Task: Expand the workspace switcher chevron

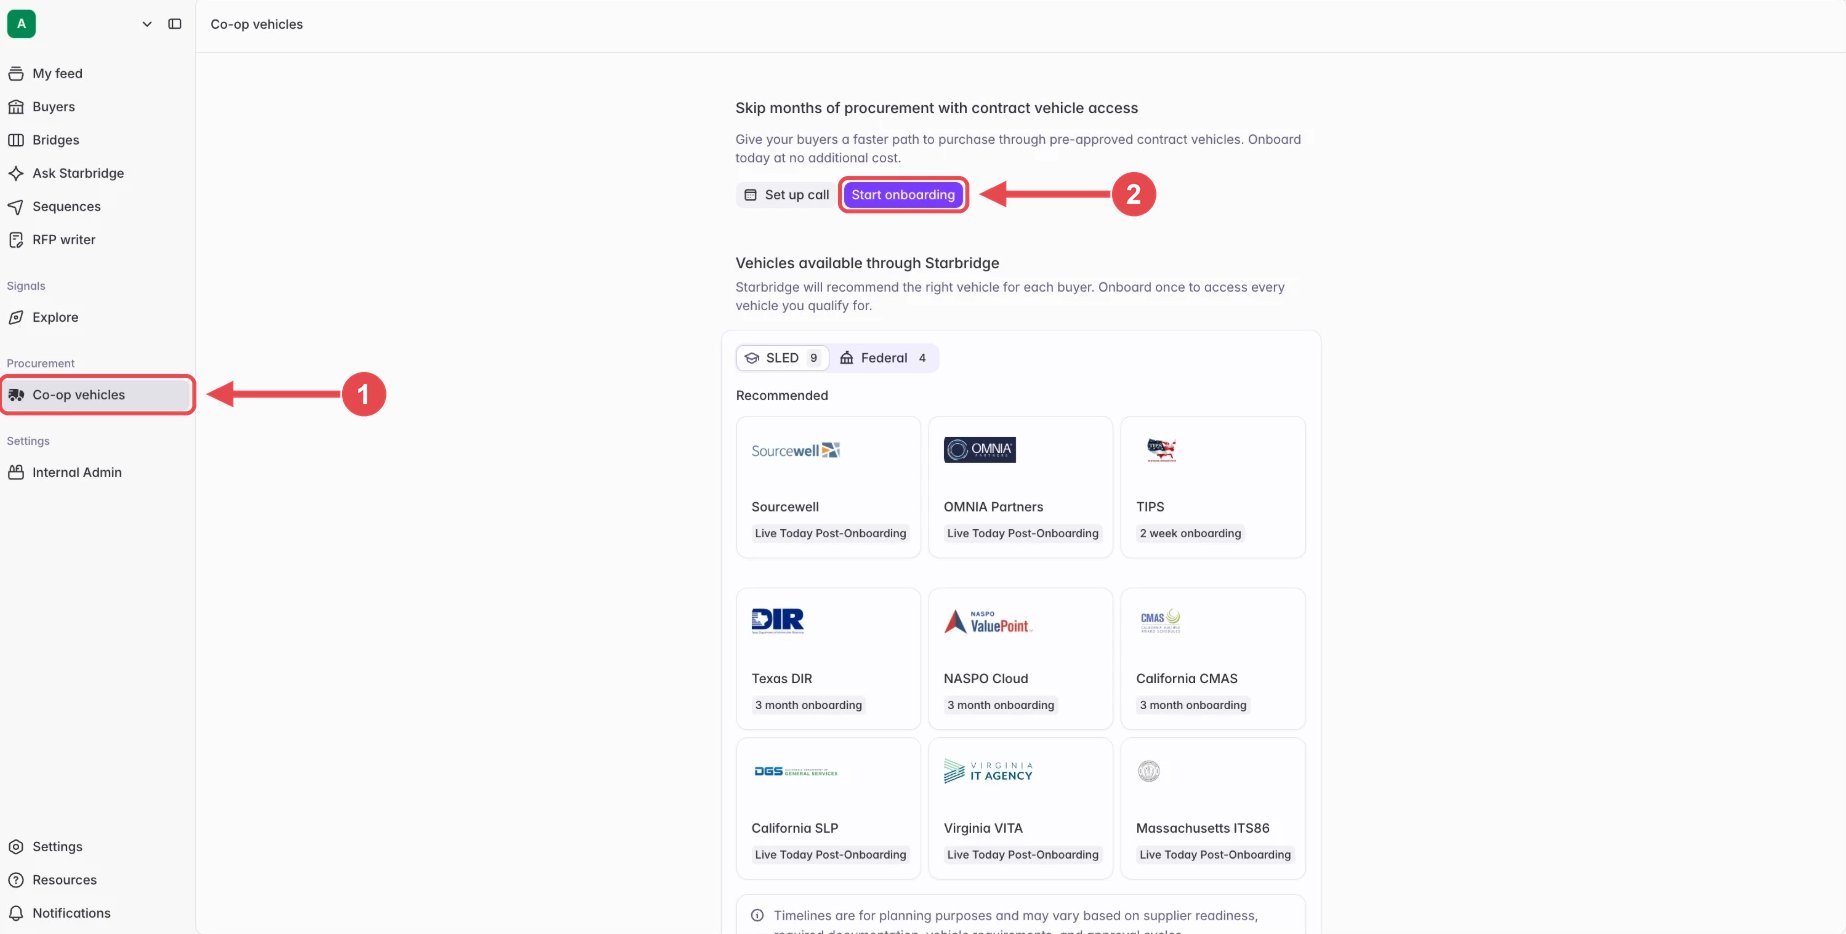Action: 147,24
